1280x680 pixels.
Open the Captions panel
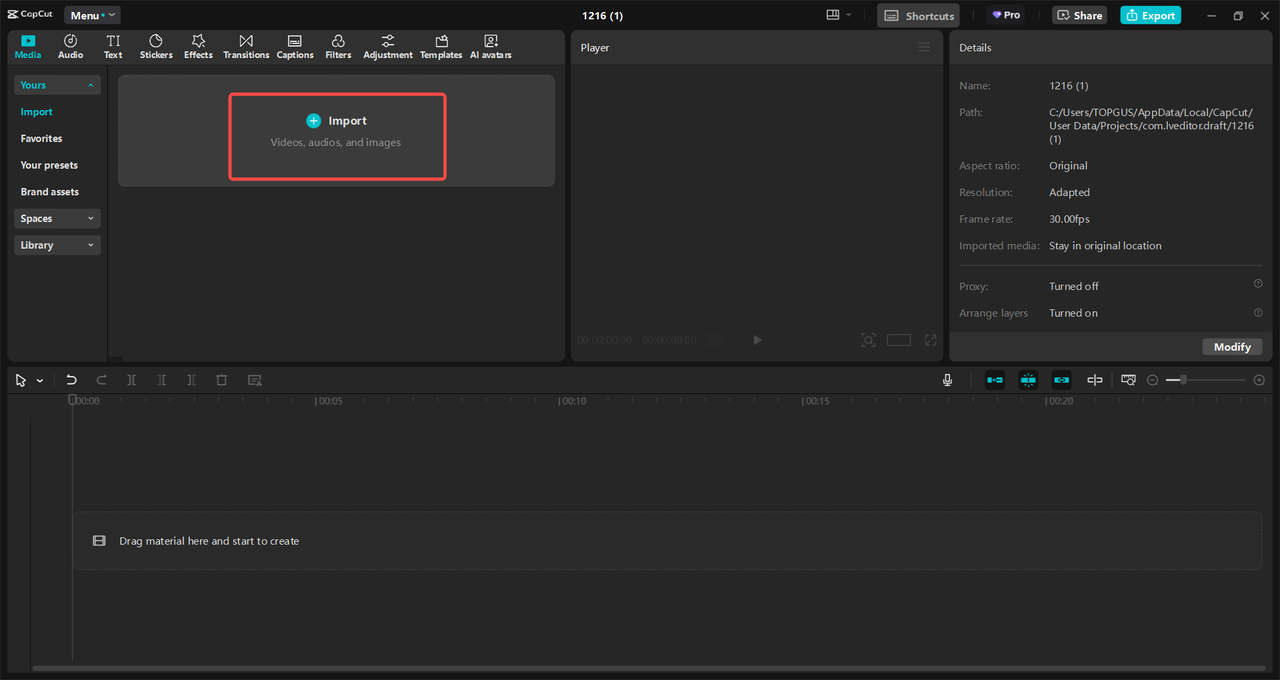pyautogui.click(x=295, y=46)
